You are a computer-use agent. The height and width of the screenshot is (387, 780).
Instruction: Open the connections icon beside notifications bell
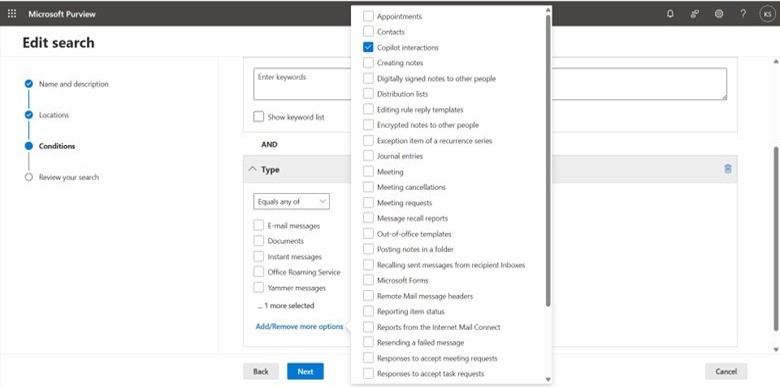695,14
